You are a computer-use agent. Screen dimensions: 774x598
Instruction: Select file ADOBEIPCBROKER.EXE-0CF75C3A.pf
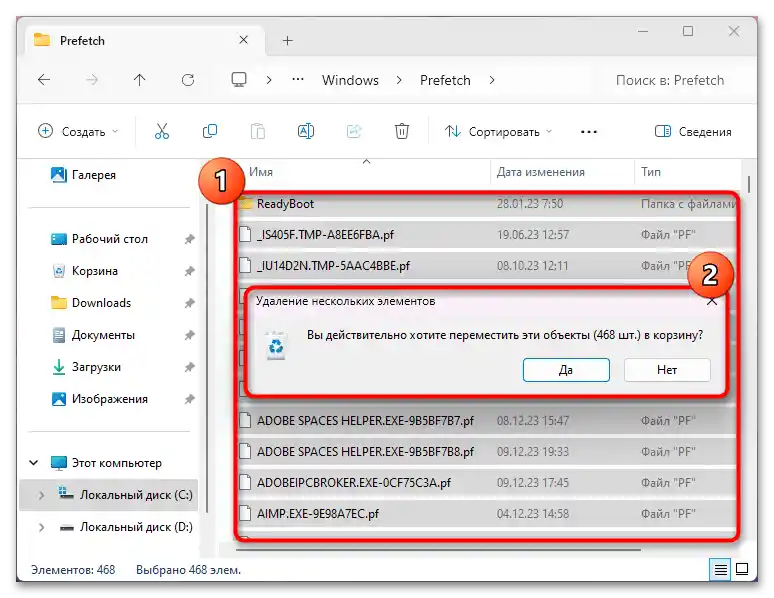pos(488,482)
